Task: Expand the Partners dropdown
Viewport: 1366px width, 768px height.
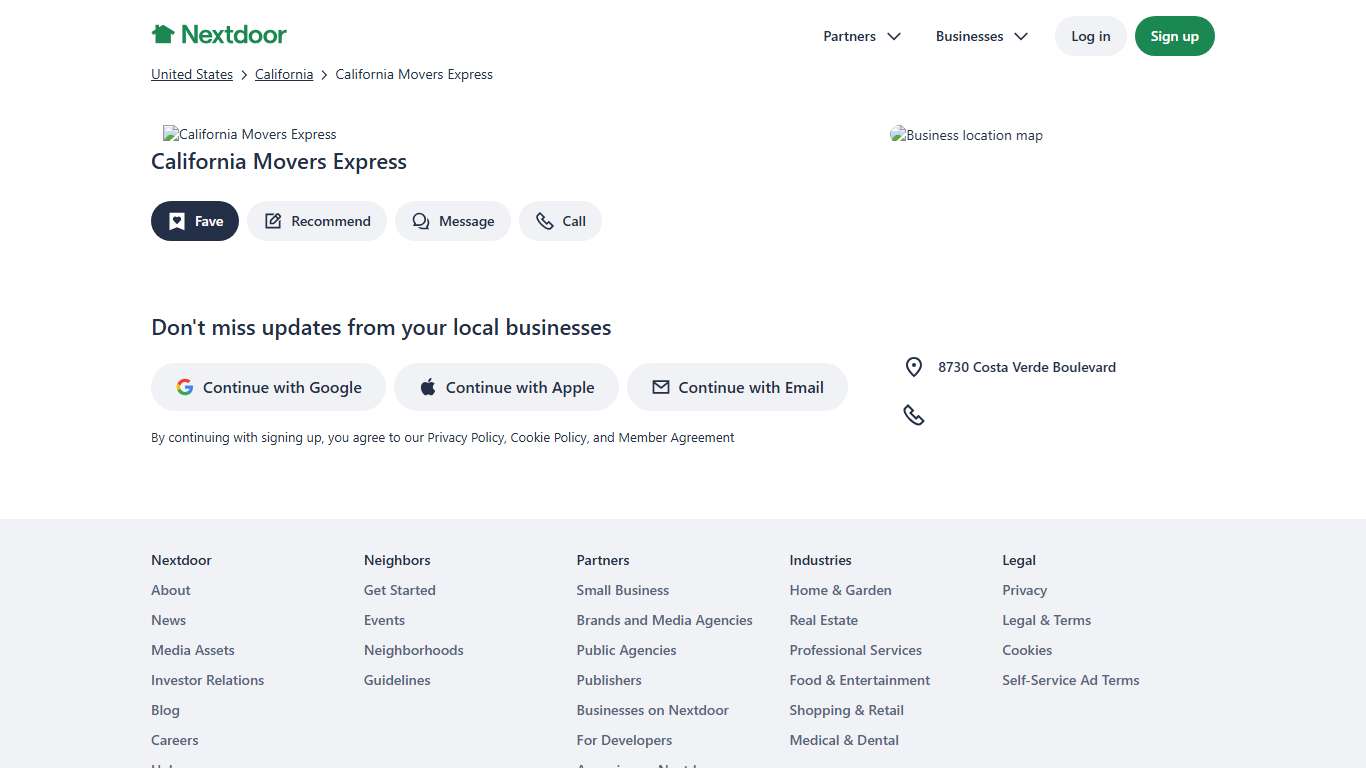Action: point(861,36)
